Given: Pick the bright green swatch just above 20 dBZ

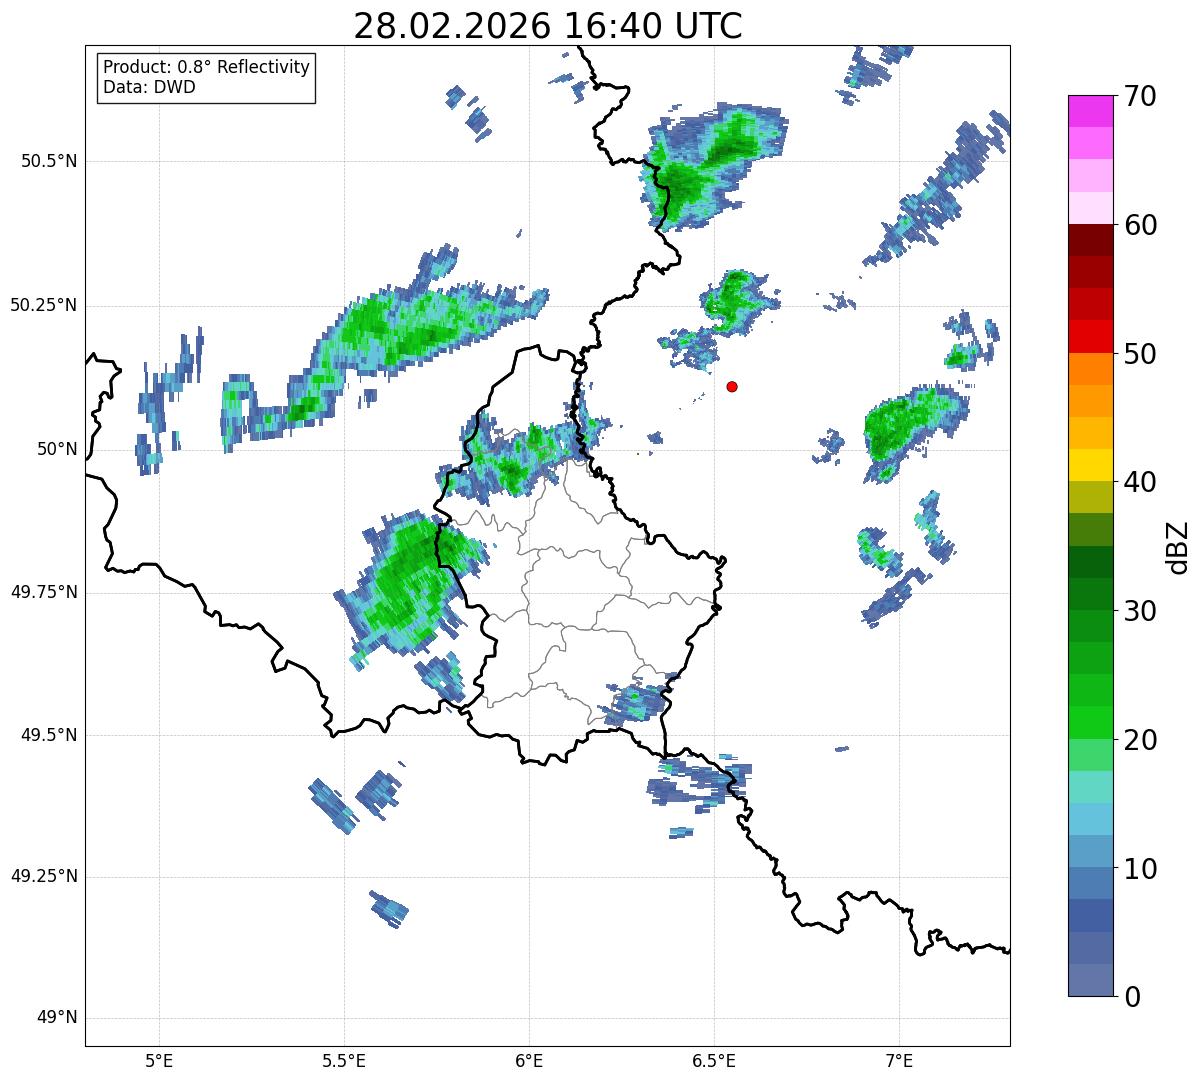Looking at the screenshot, I should pyautogui.click(x=1091, y=722).
